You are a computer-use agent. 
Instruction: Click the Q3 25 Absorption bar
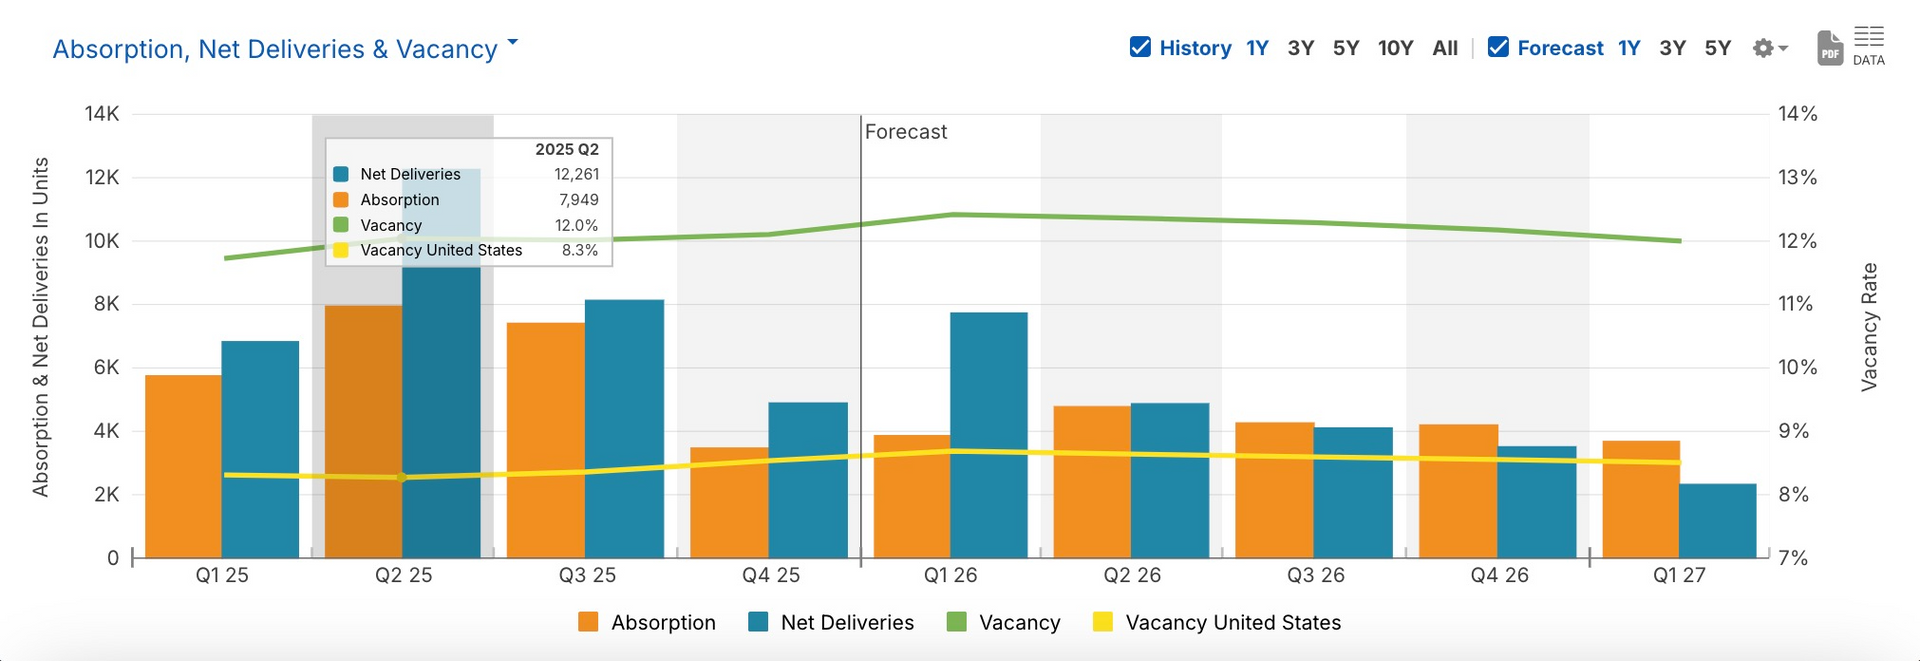pyautogui.click(x=545, y=440)
